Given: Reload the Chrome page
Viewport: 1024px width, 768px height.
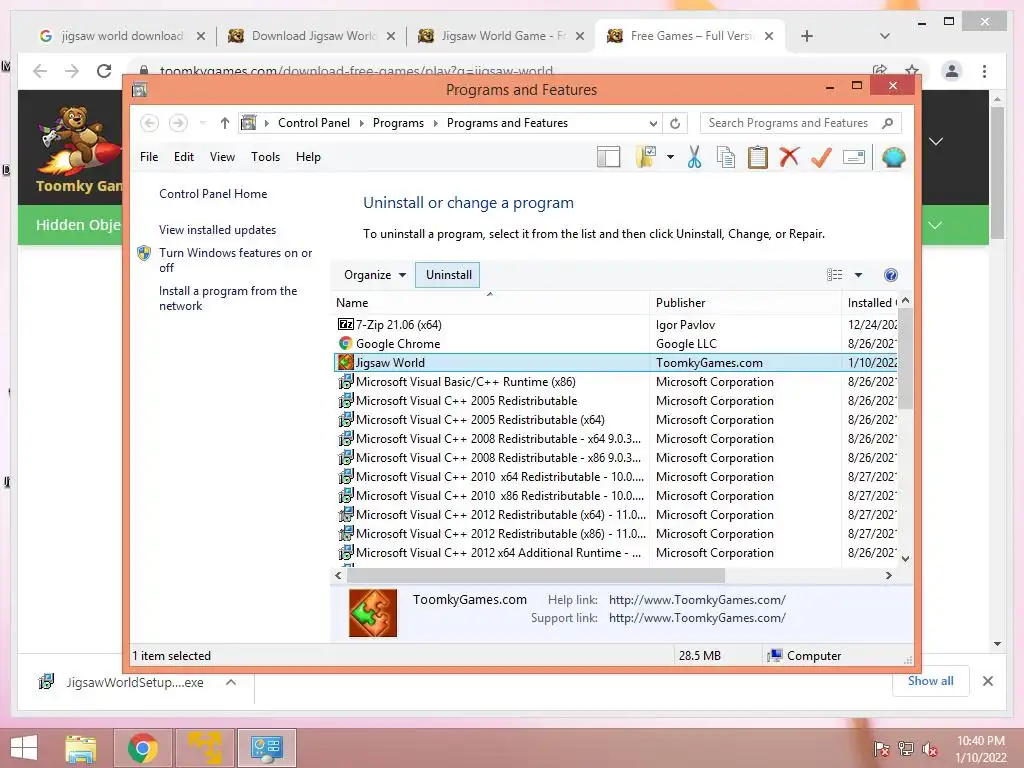Looking at the screenshot, I should 104,71.
